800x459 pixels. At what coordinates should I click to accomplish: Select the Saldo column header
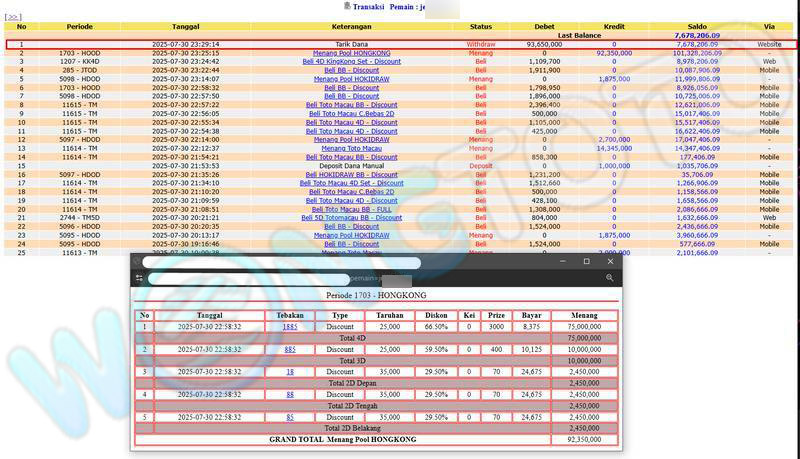(697, 27)
